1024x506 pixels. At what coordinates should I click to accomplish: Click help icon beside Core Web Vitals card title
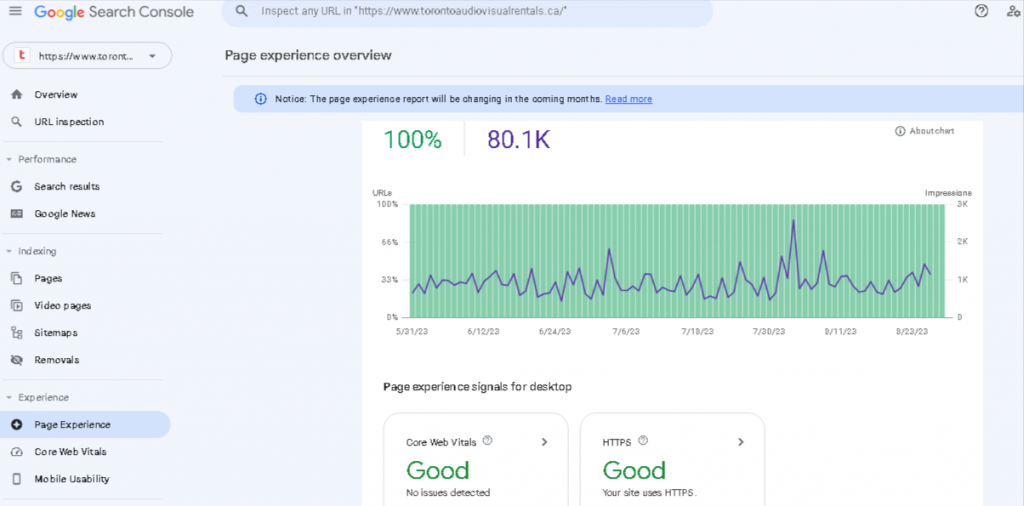coord(487,441)
